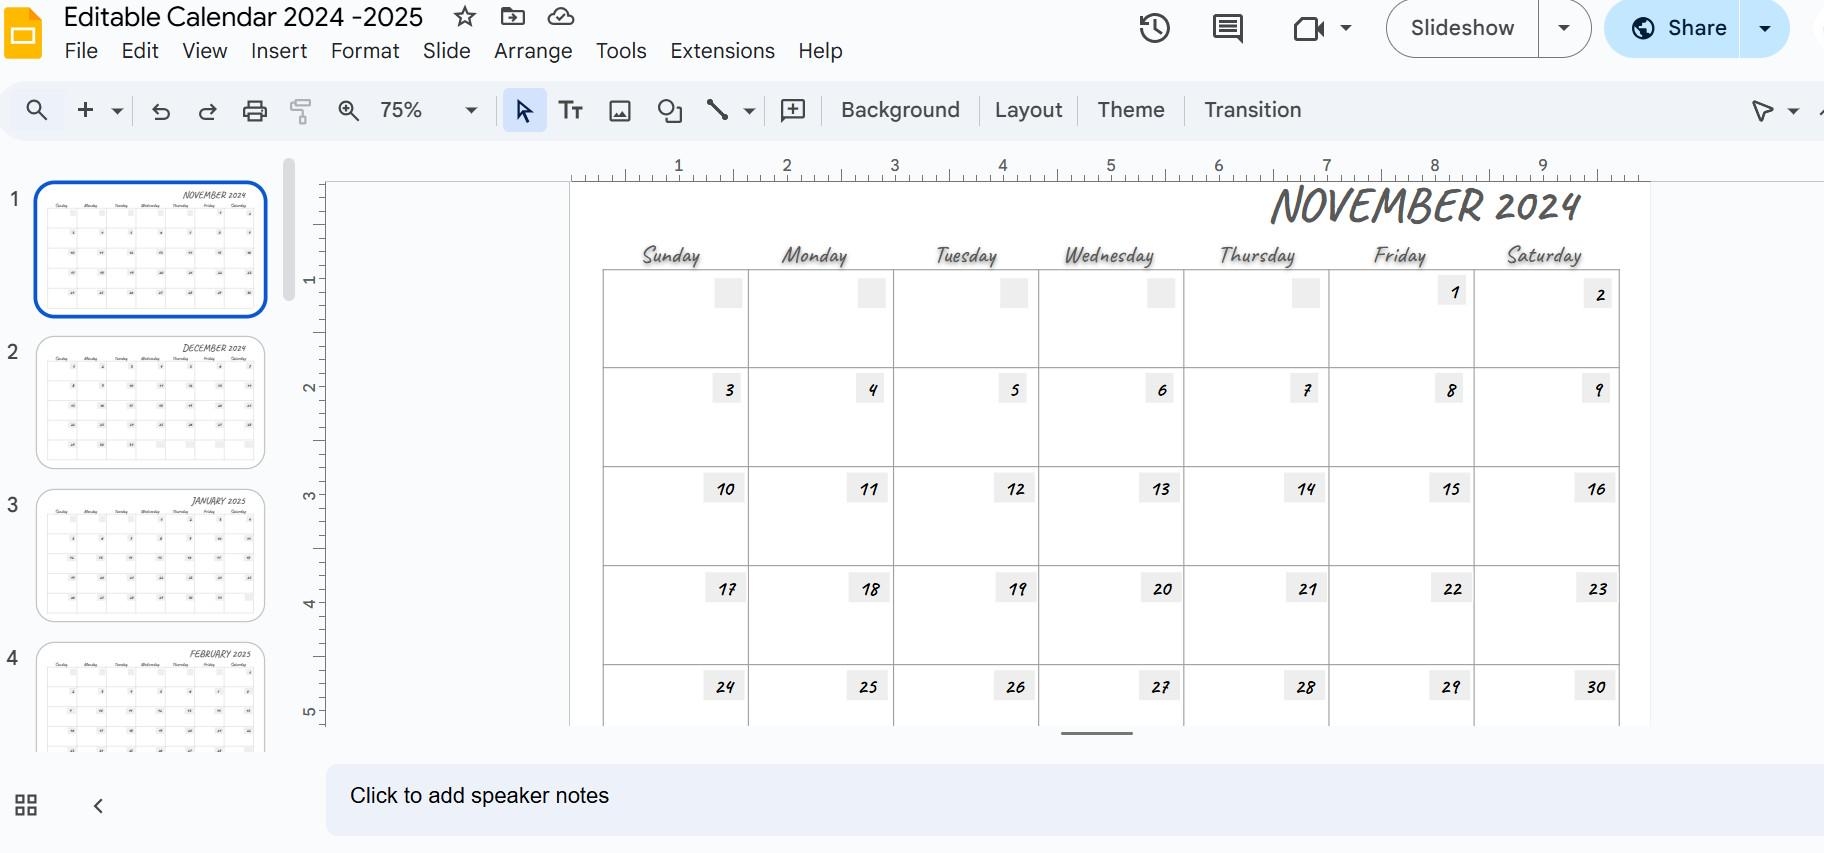Click the print icon
Screen dimensions: 1824x853
click(x=255, y=111)
